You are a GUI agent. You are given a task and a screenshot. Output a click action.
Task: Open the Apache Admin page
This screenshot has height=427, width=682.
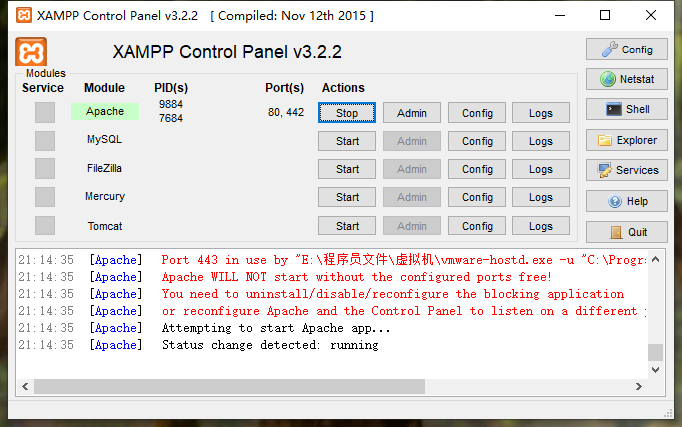point(411,113)
